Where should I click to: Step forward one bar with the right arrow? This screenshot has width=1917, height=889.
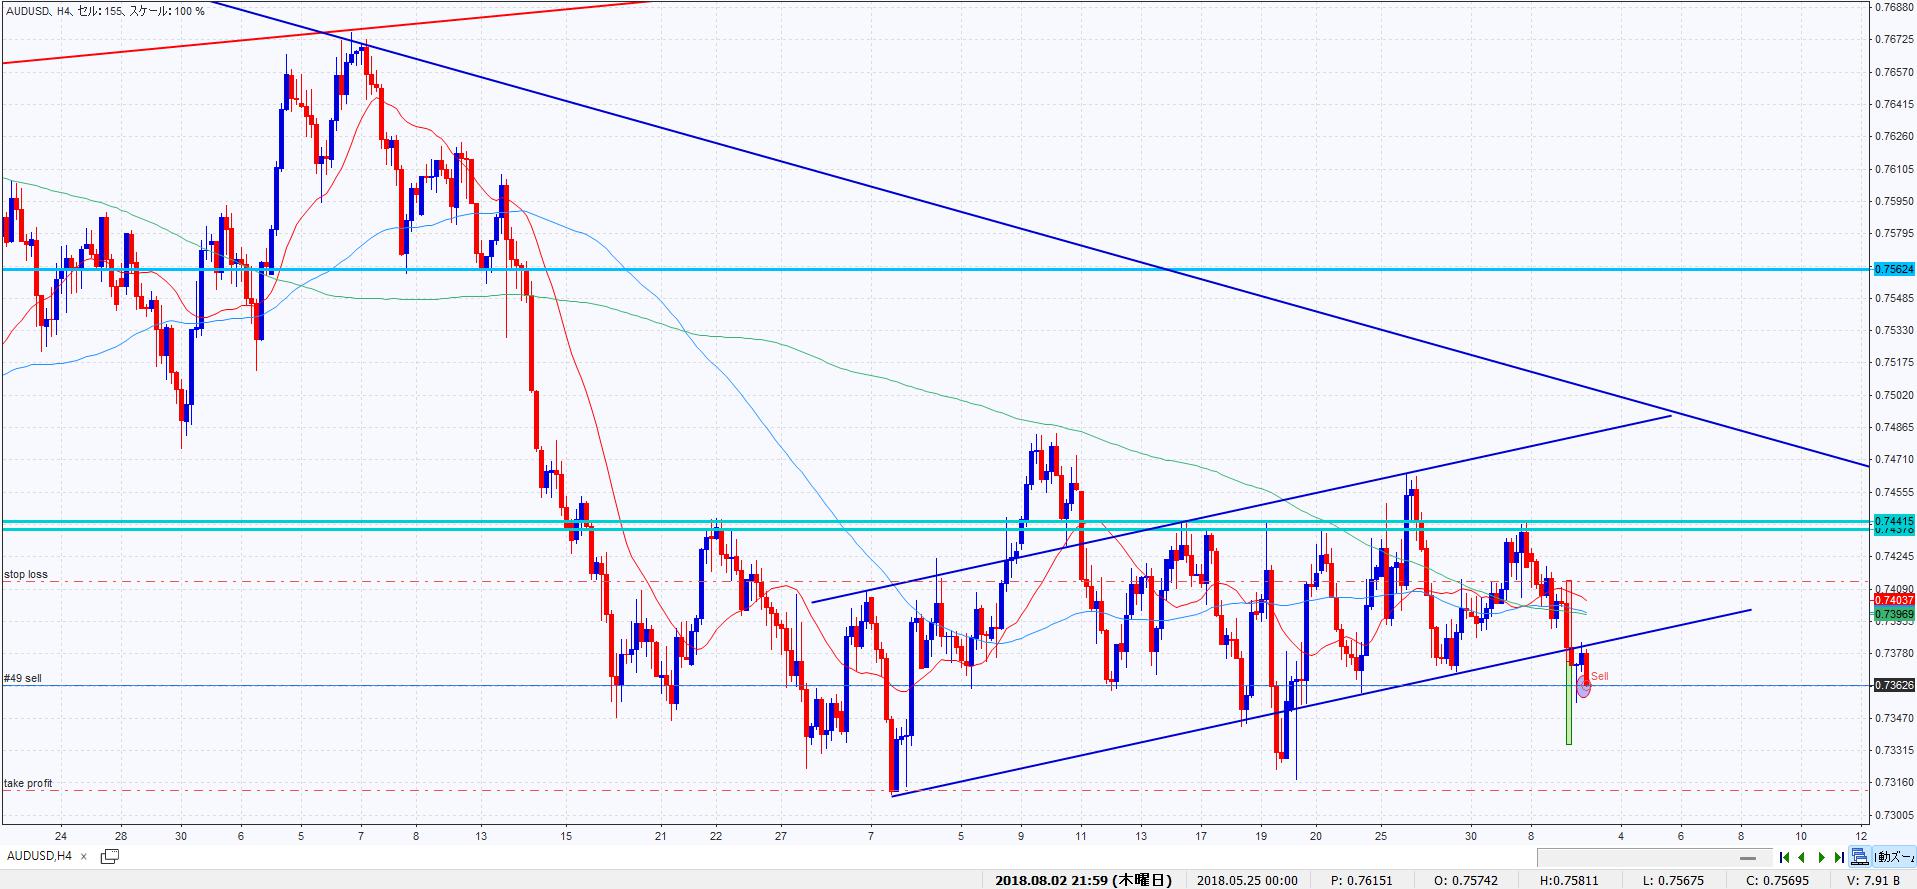point(1821,857)
